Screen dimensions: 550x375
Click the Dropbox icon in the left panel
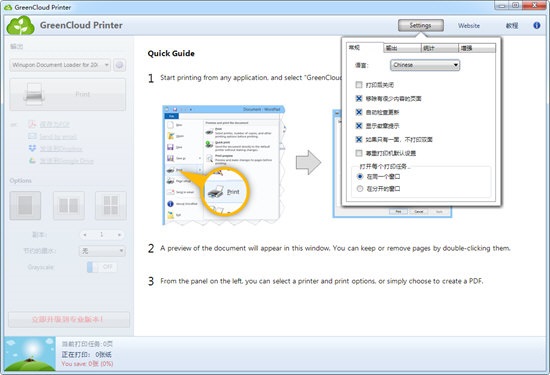(32, 148)
